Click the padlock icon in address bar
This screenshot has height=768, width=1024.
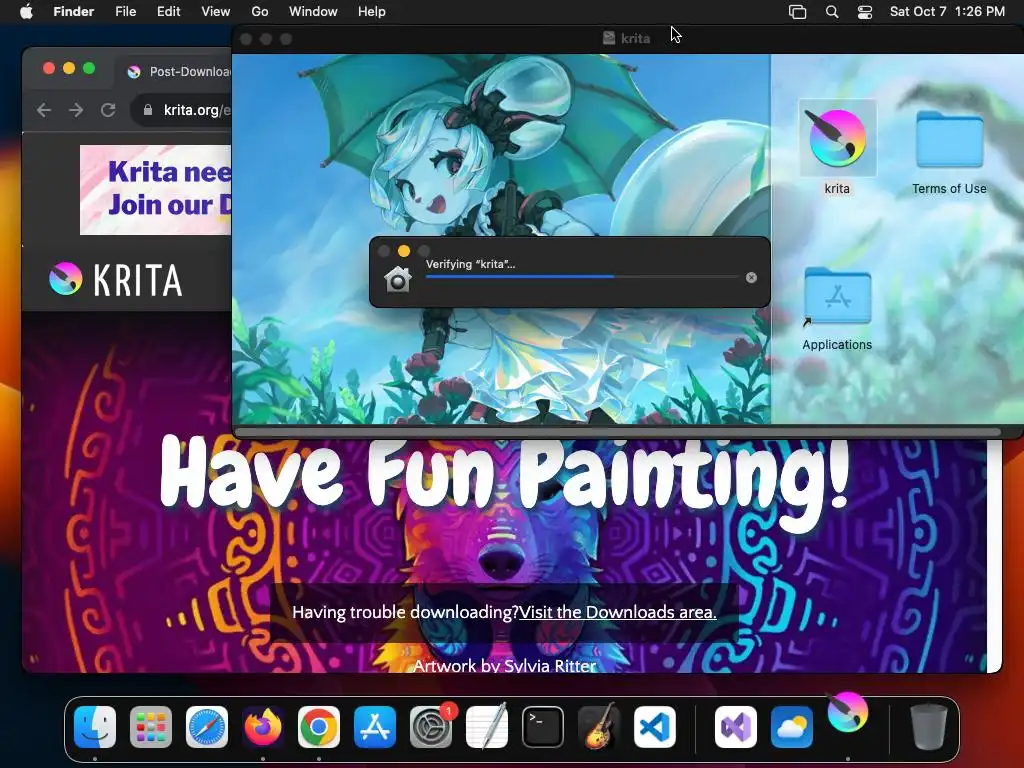pos(148,110)
